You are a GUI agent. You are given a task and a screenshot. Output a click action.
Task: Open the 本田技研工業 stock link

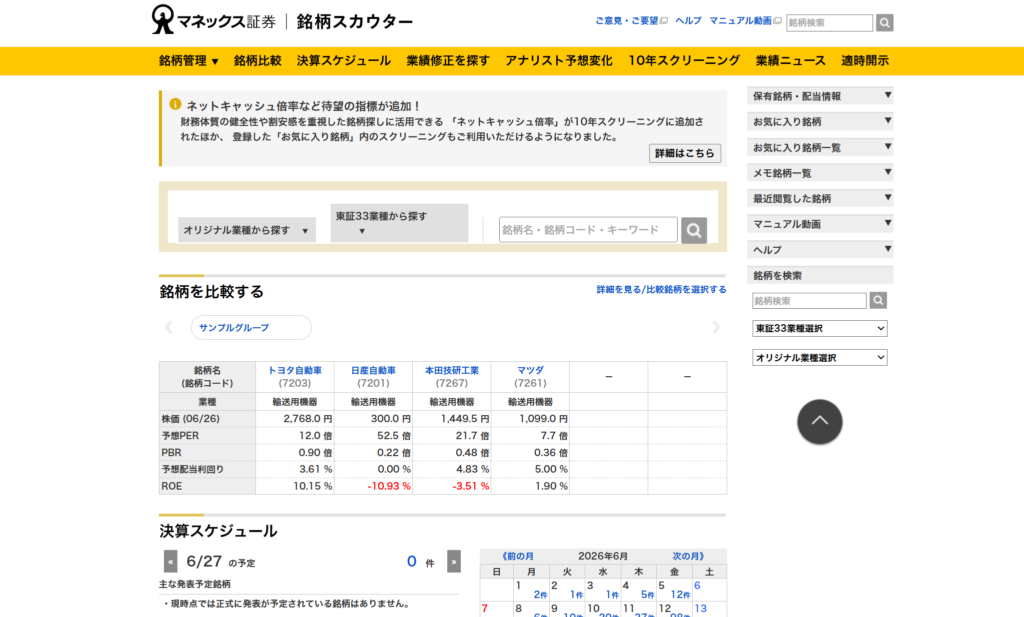click(x=451, y=370)
